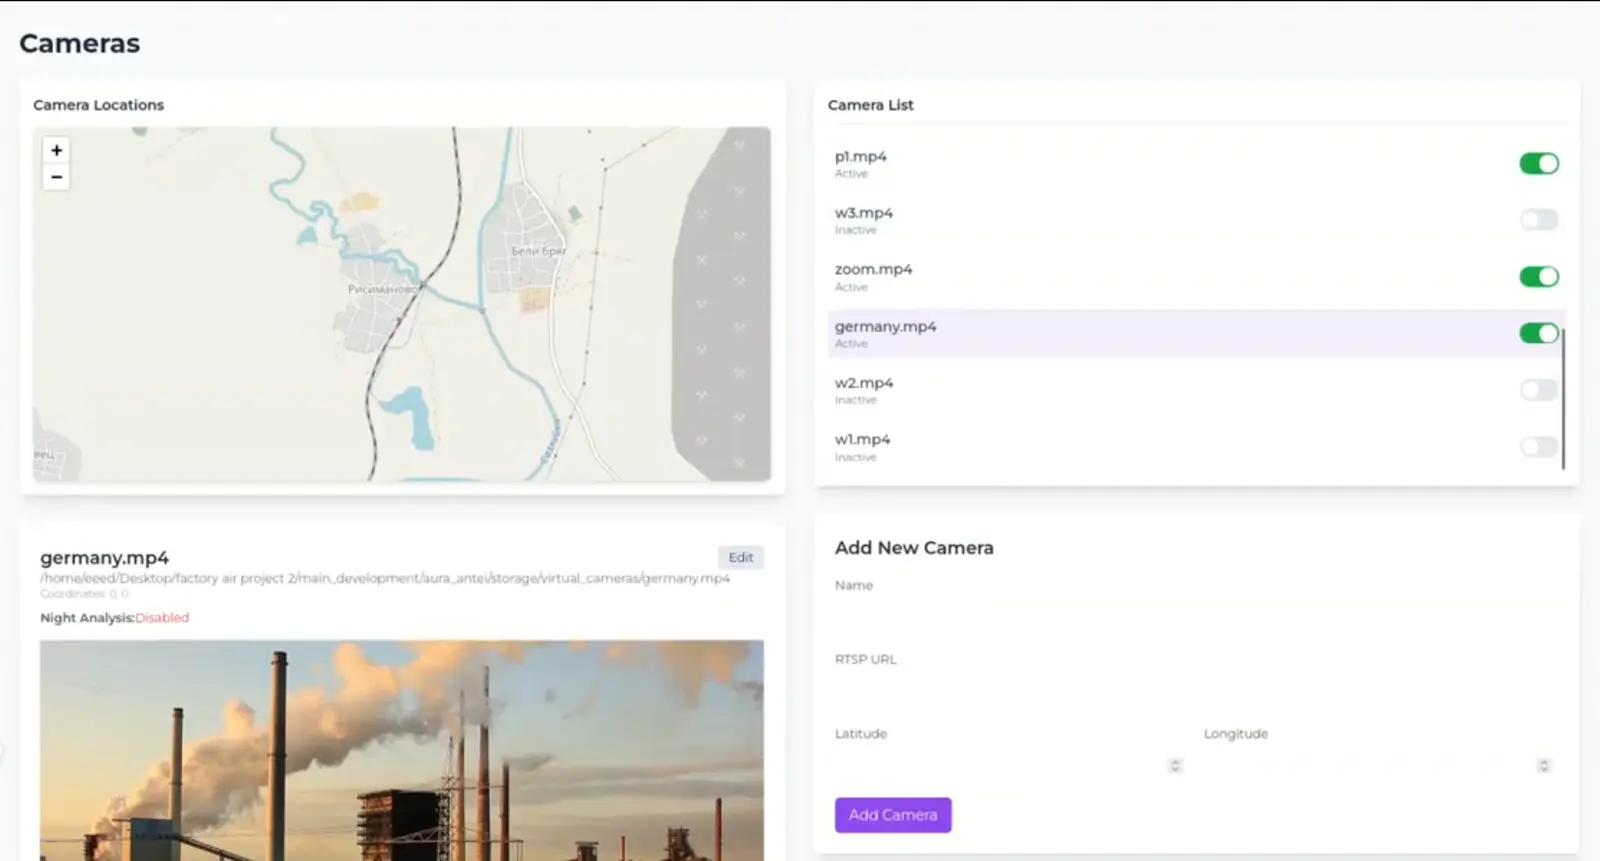Turn off the zoom.mp4 camera toggle
Viewport: 1600px width, 861px height.
click(1539, 276)
